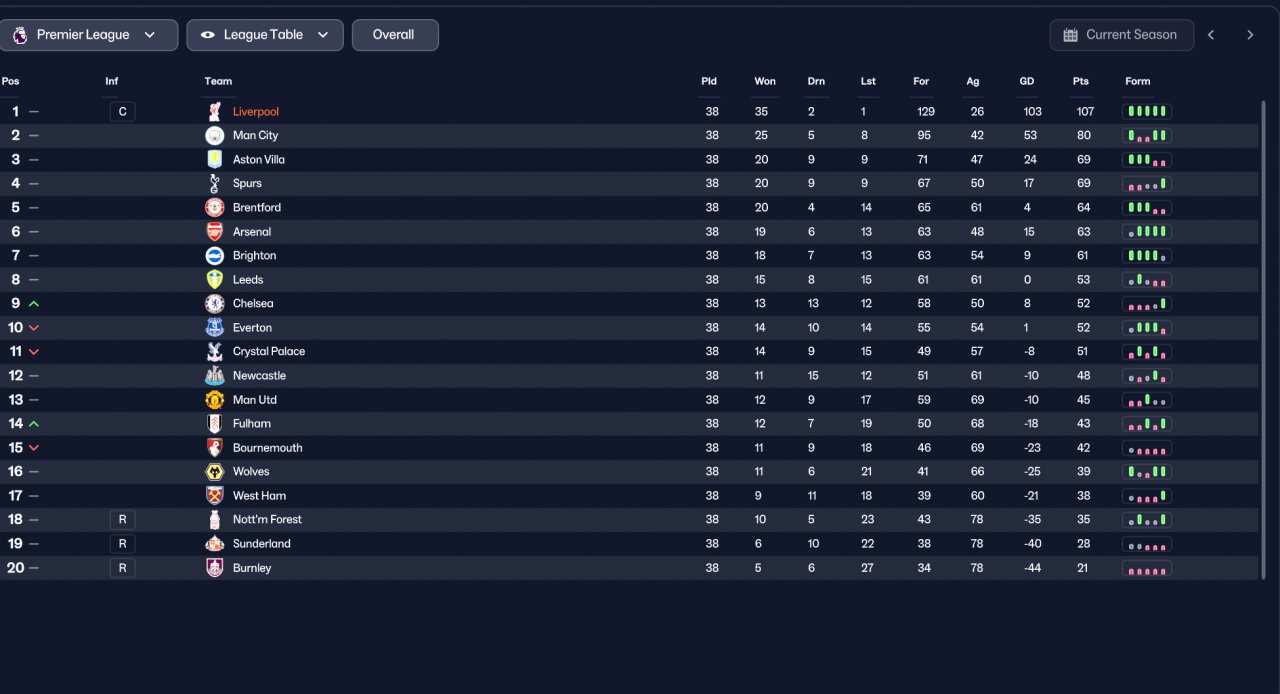The width and height of the screenshot is (1280, 694).
Task: Click the Arsenal crest icon
Action: tap(214, 232)
